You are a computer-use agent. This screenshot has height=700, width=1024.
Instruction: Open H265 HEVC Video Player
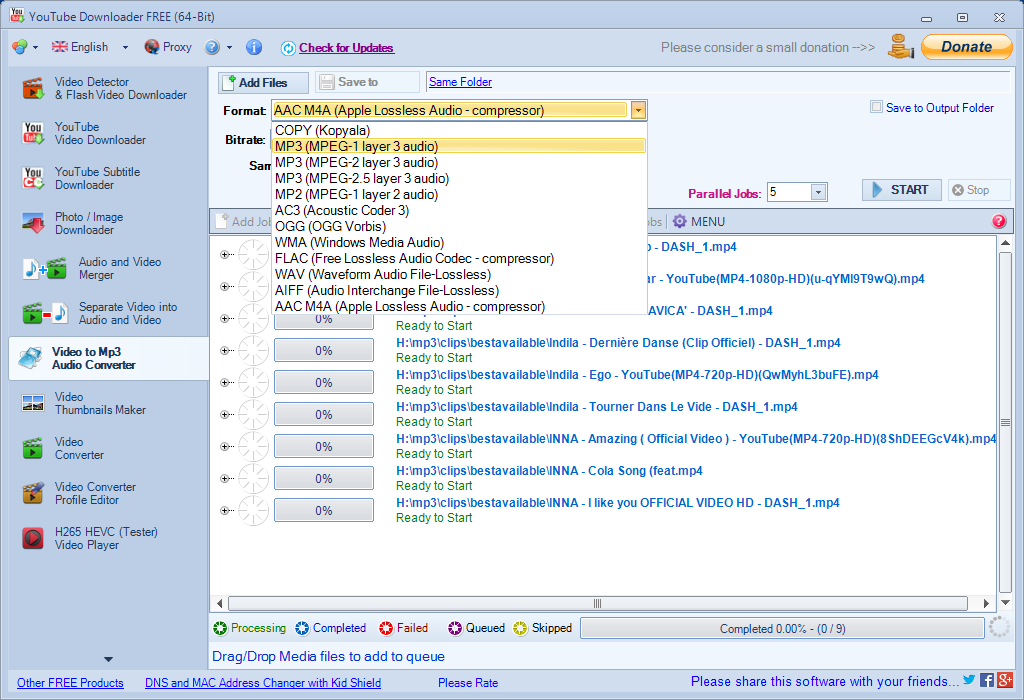click(90, 539)
